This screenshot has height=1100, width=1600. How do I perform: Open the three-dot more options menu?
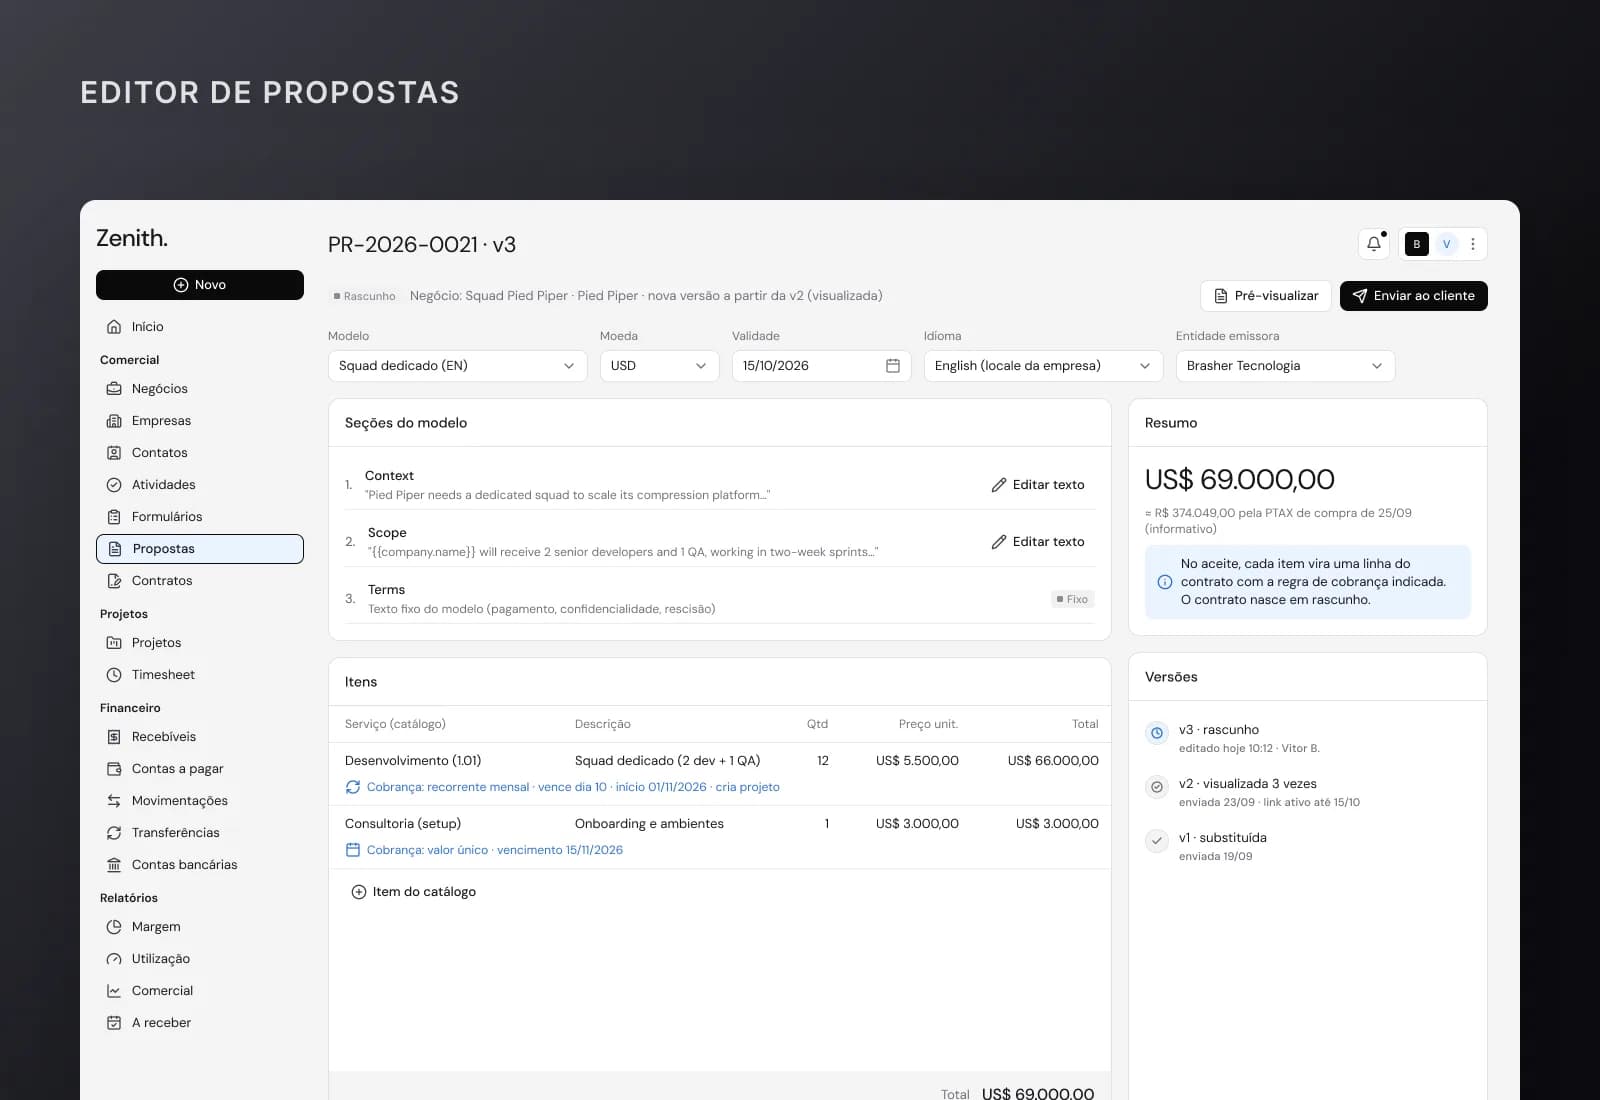(1472, 244)
